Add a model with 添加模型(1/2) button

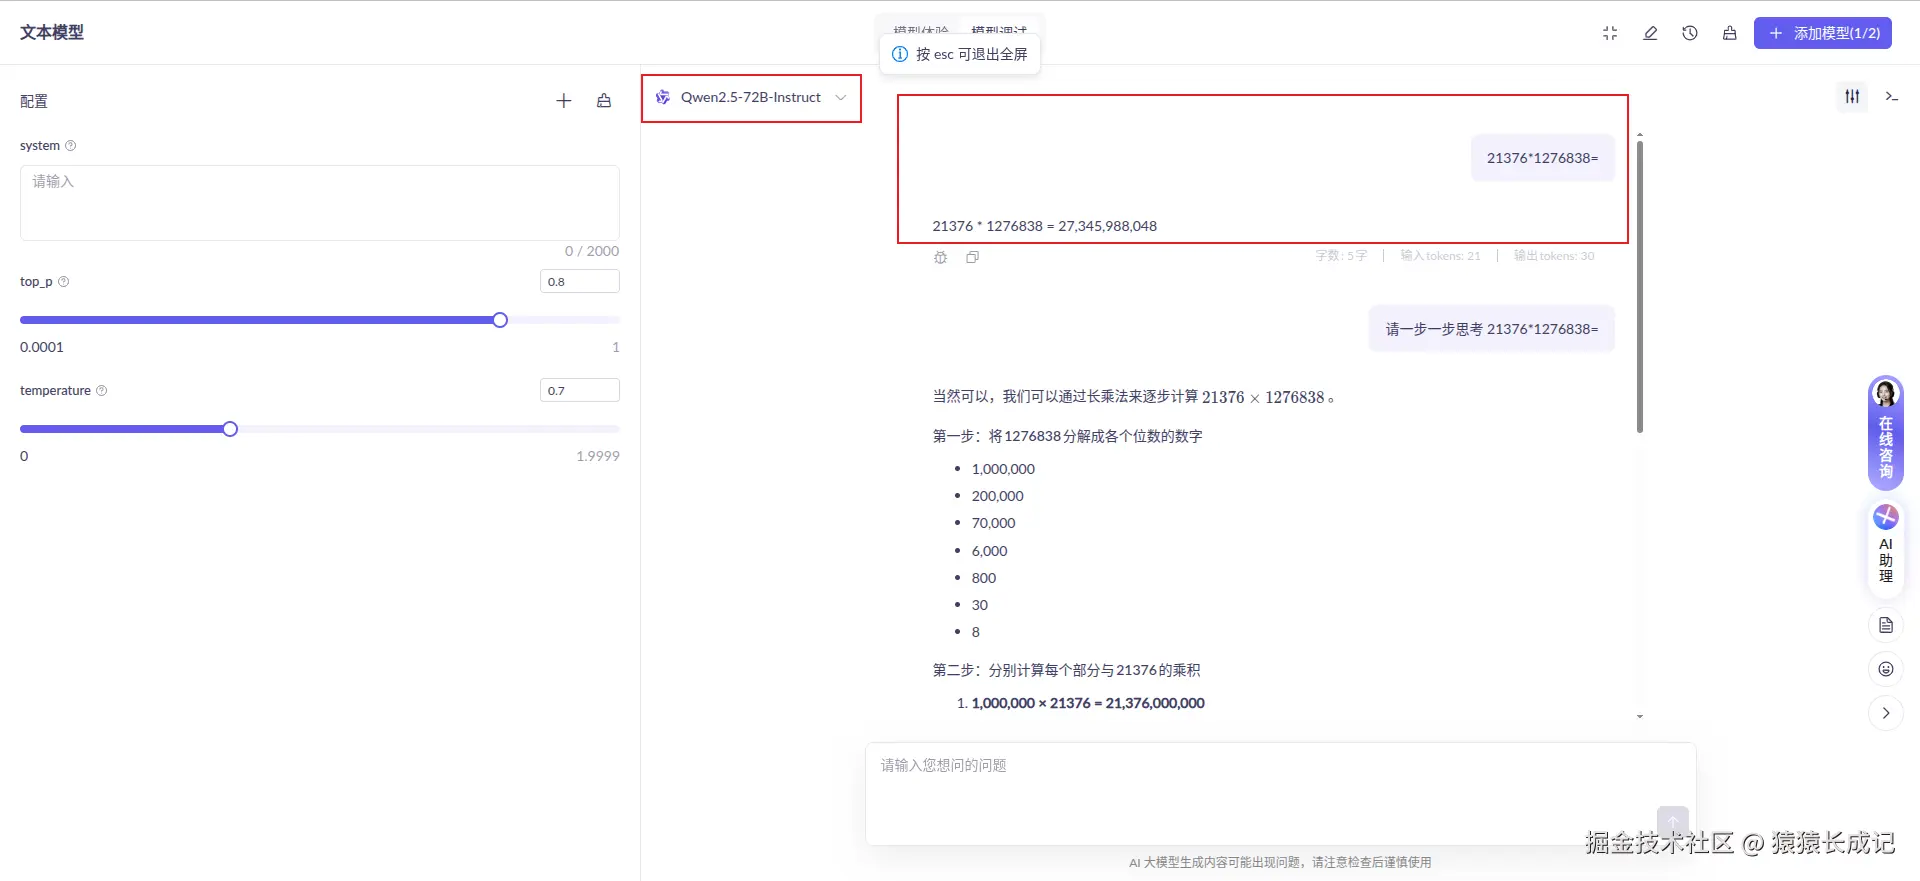point(1823,33)
